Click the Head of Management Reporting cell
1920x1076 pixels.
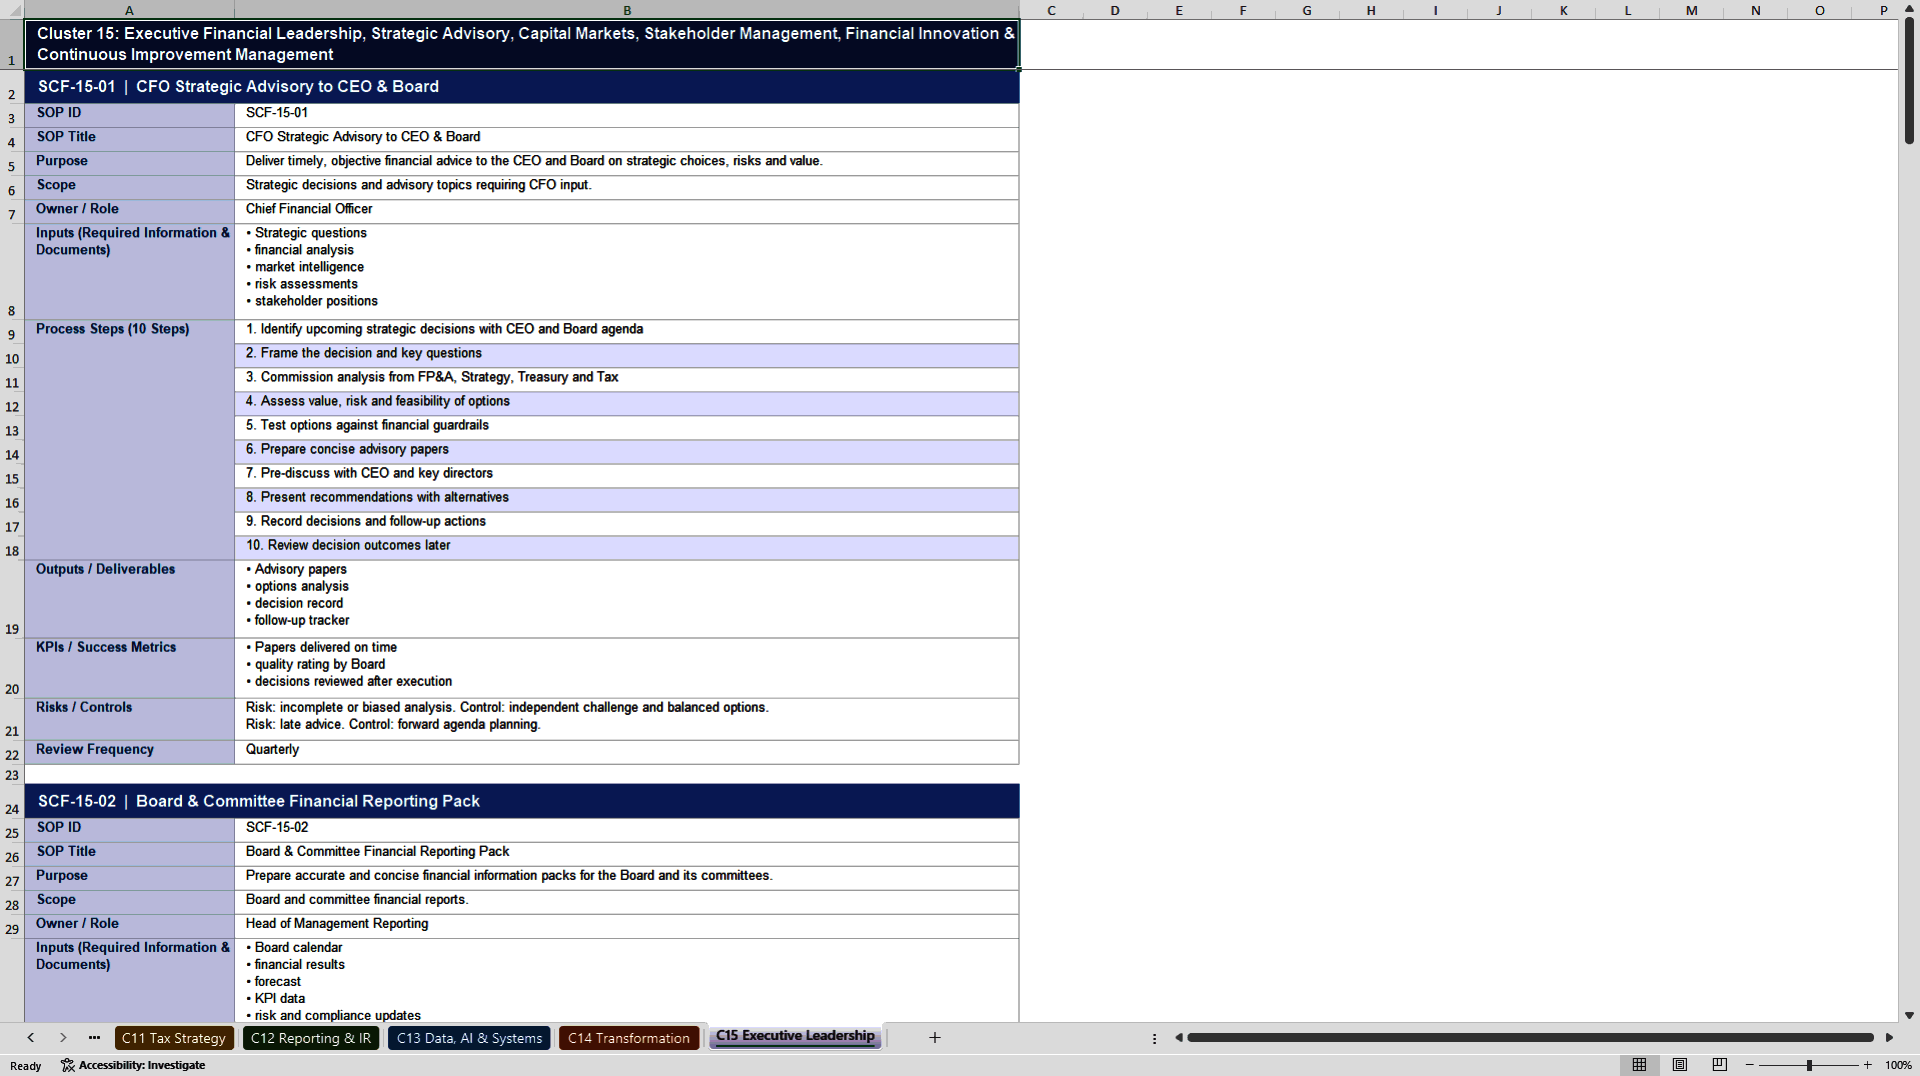pos(627,924)
